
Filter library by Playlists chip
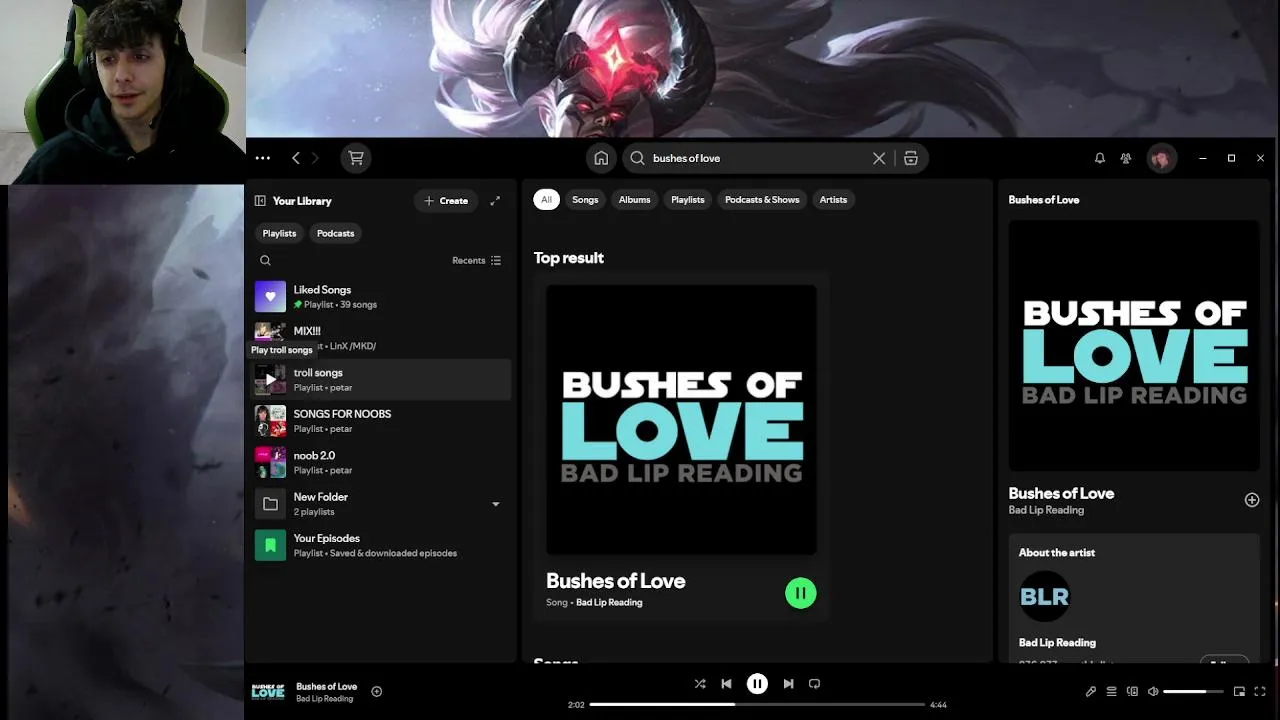pos(279,233)
